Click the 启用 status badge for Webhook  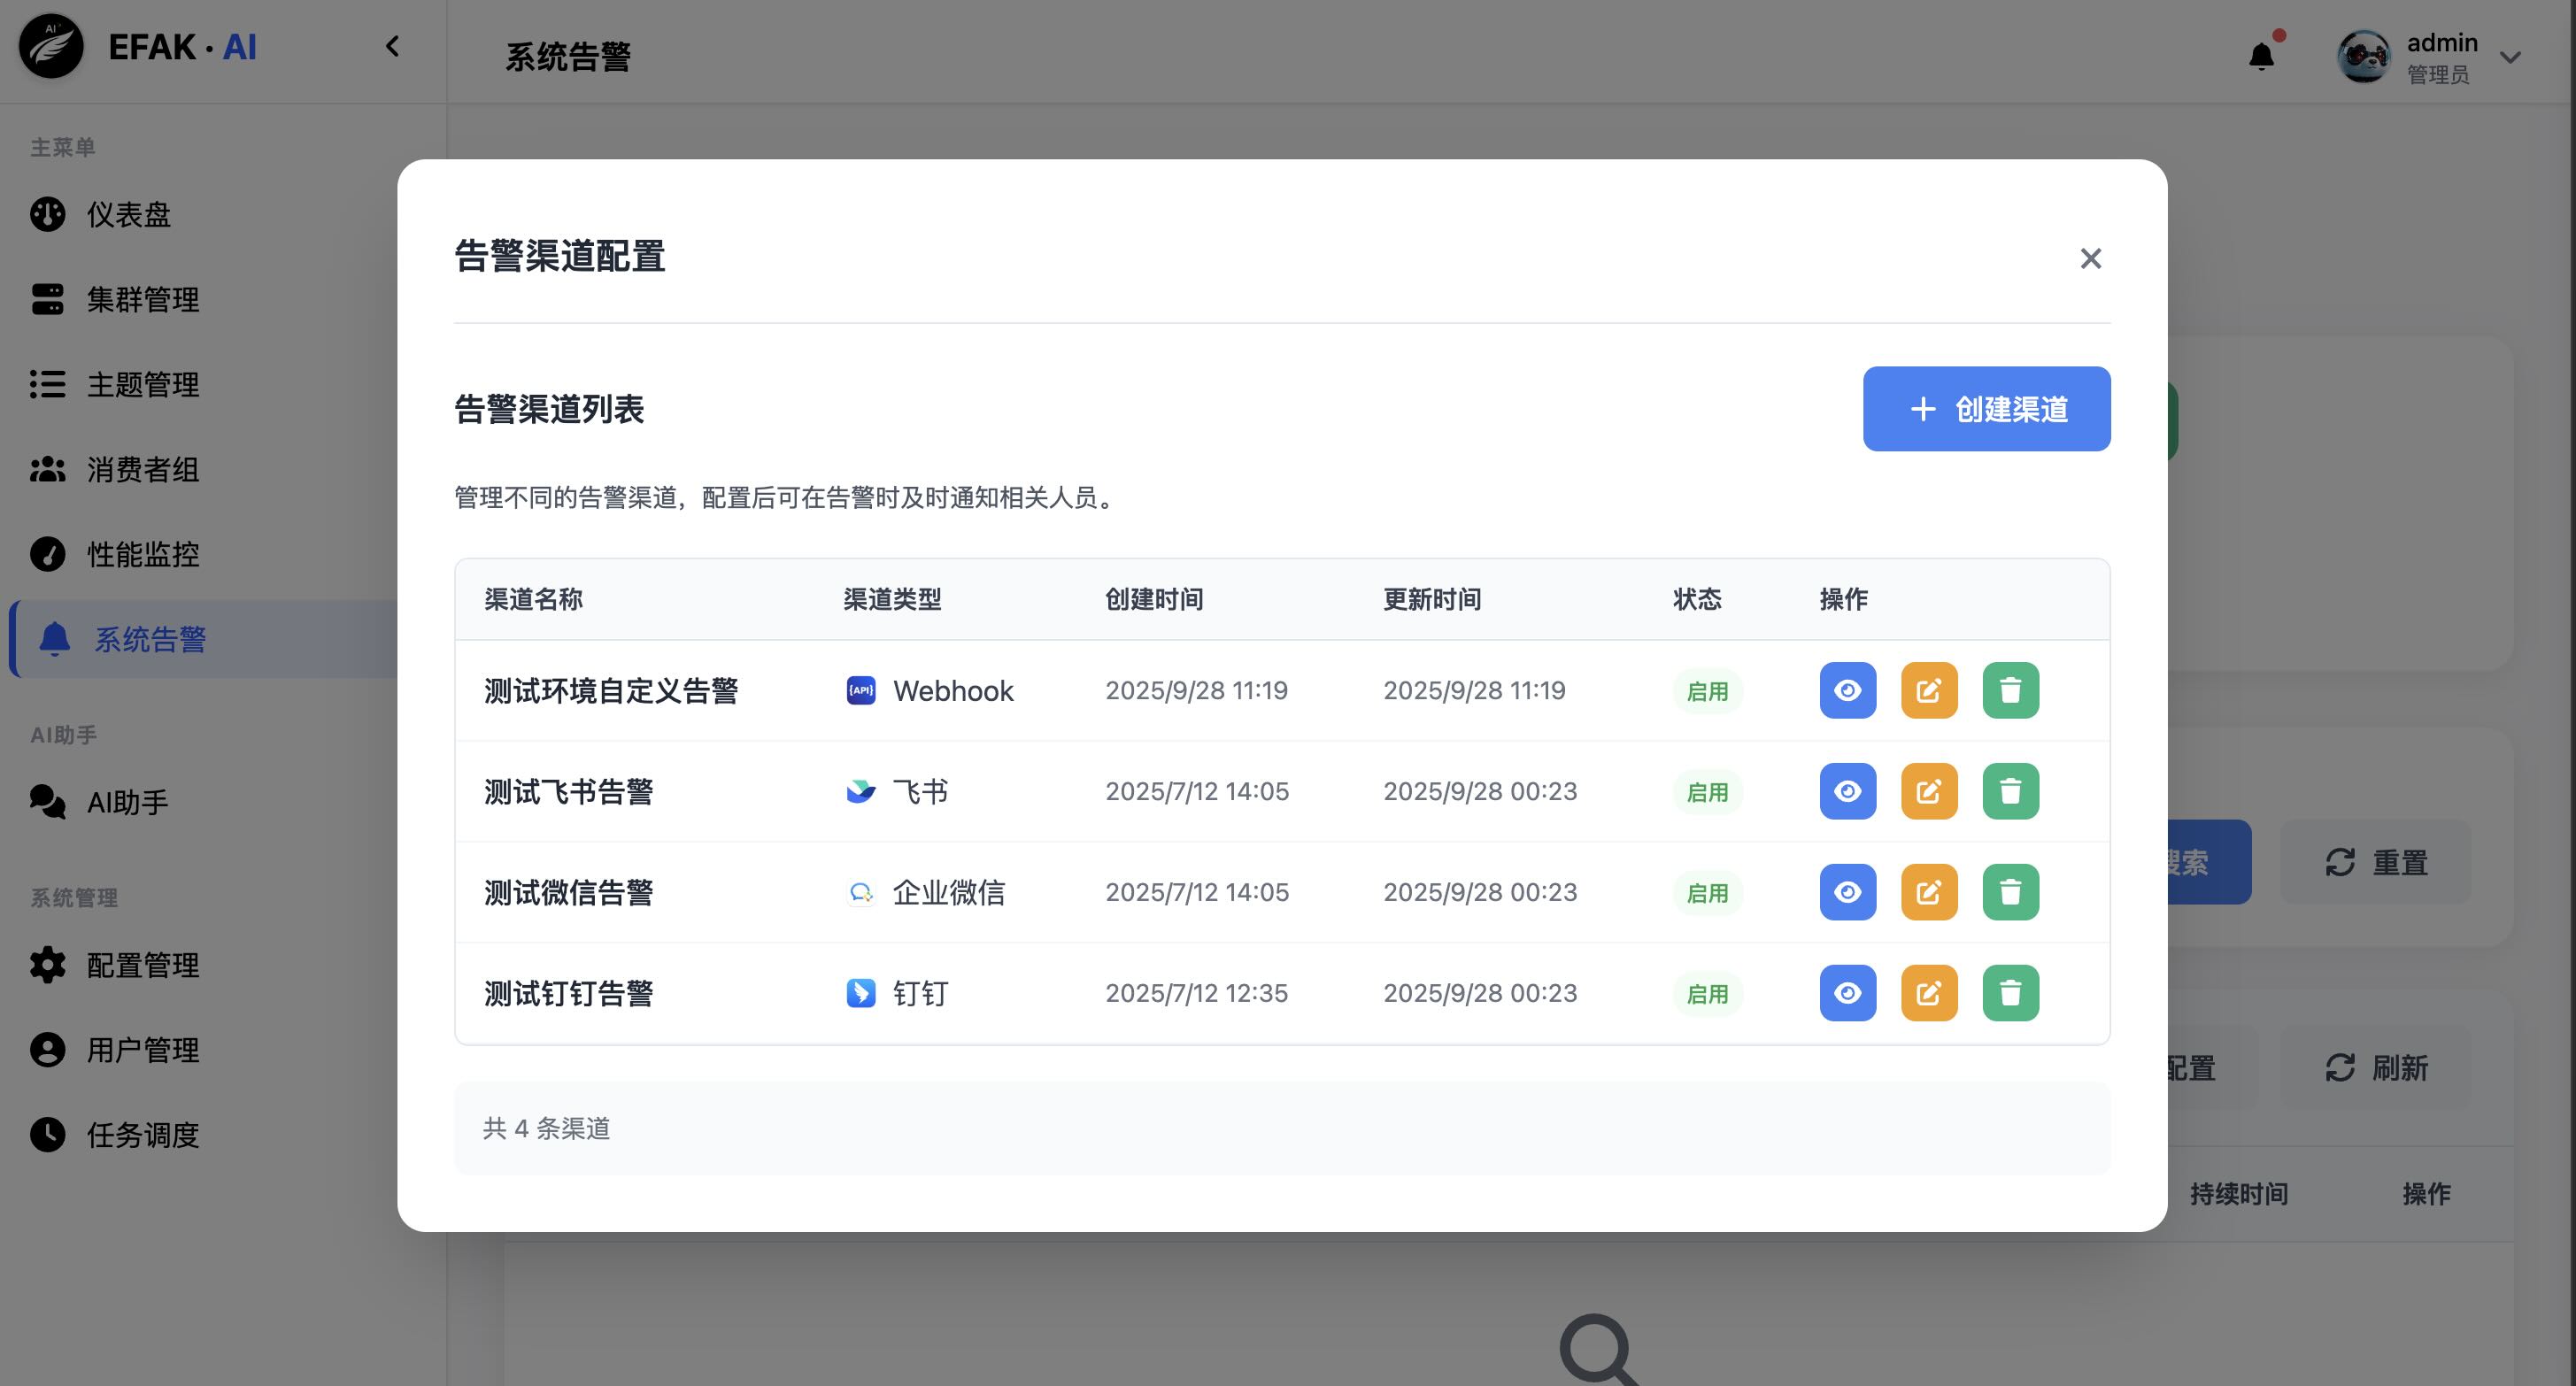[x=1706, y=691]
